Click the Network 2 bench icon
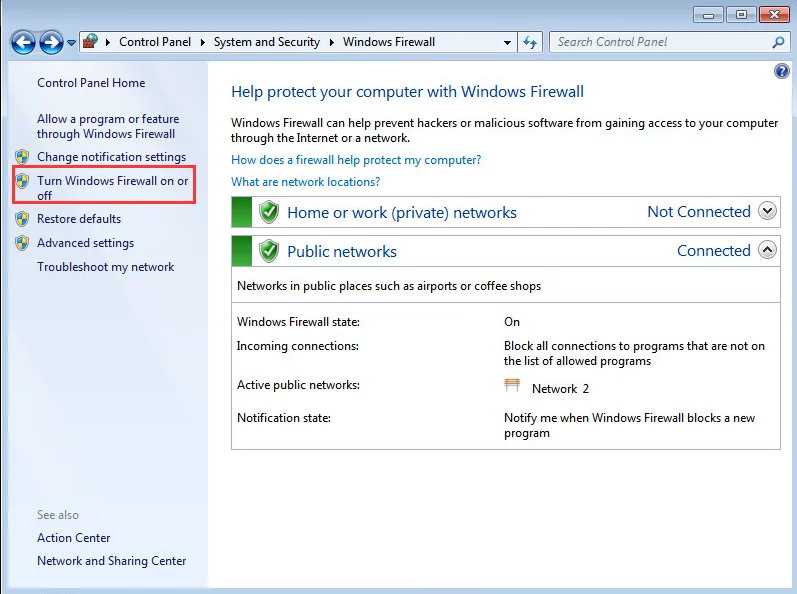 [x=512, y=386]
